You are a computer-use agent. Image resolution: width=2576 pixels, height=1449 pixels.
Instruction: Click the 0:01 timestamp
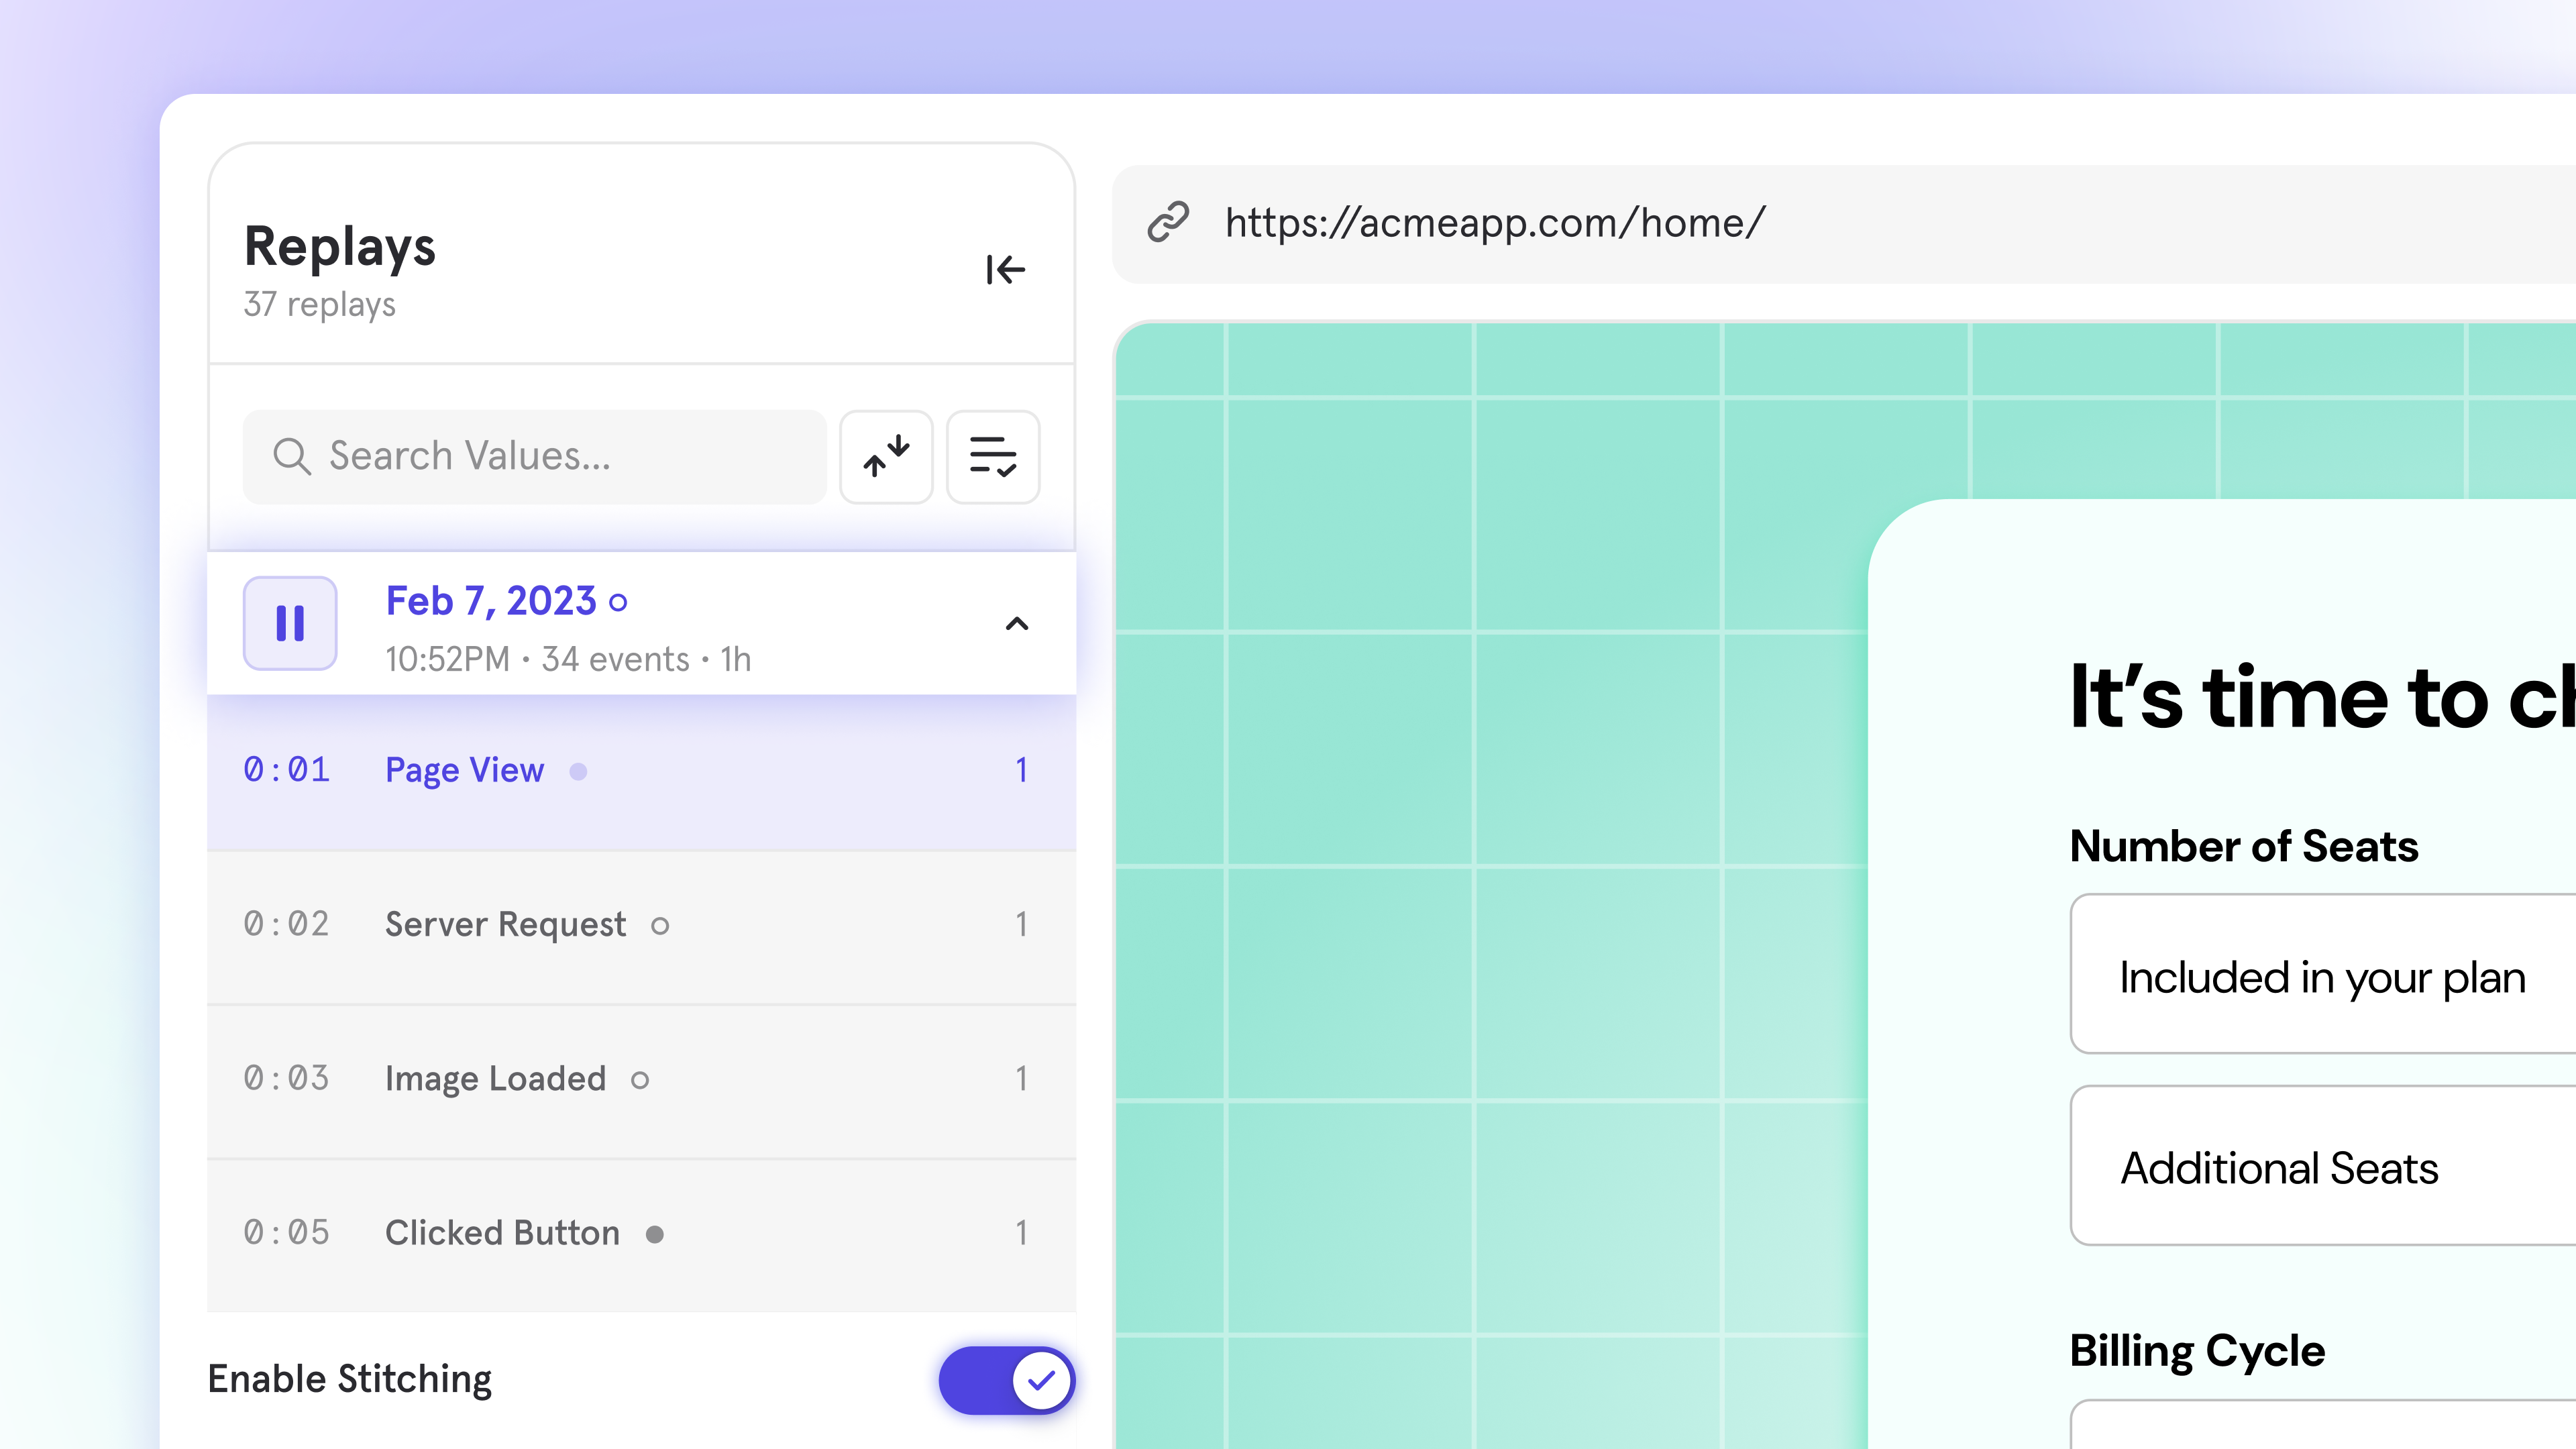click(286, 770)
